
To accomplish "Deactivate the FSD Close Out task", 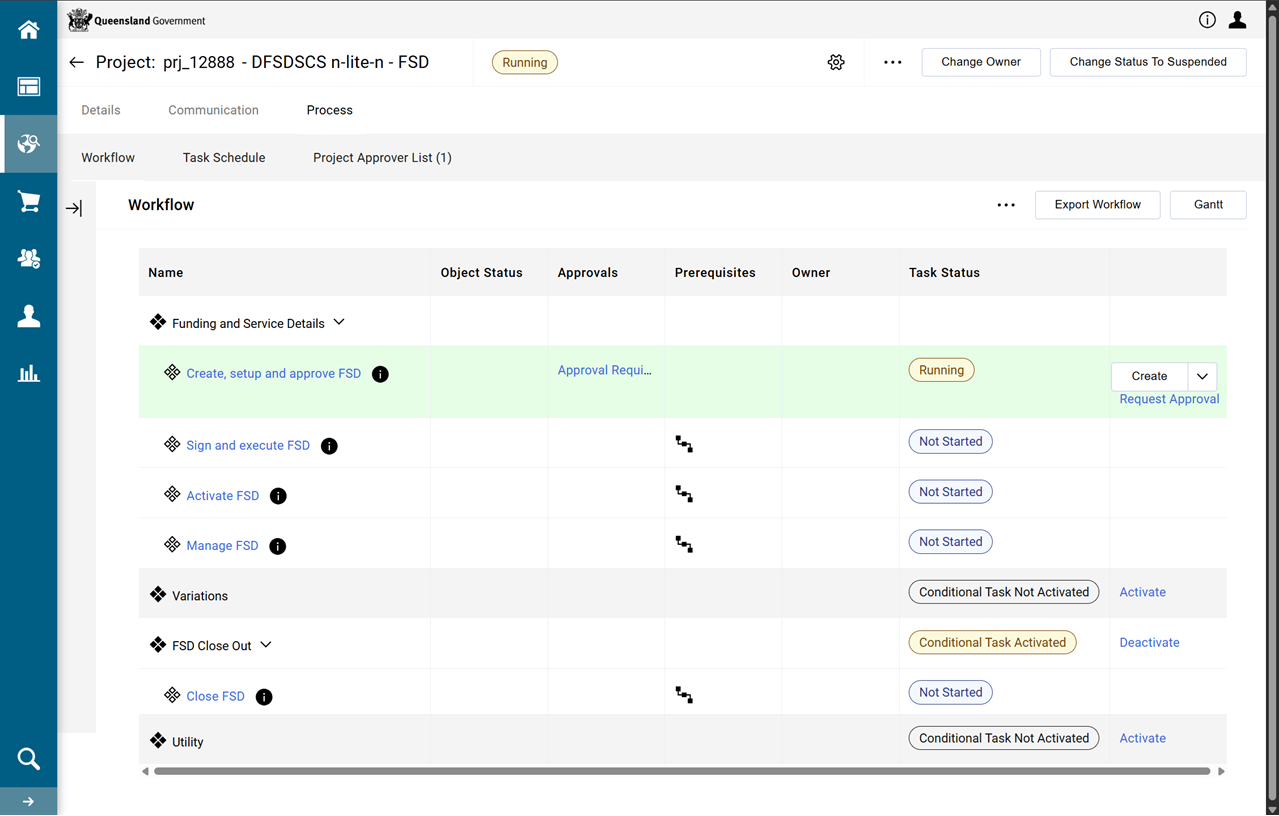I will click(1149, 642).
